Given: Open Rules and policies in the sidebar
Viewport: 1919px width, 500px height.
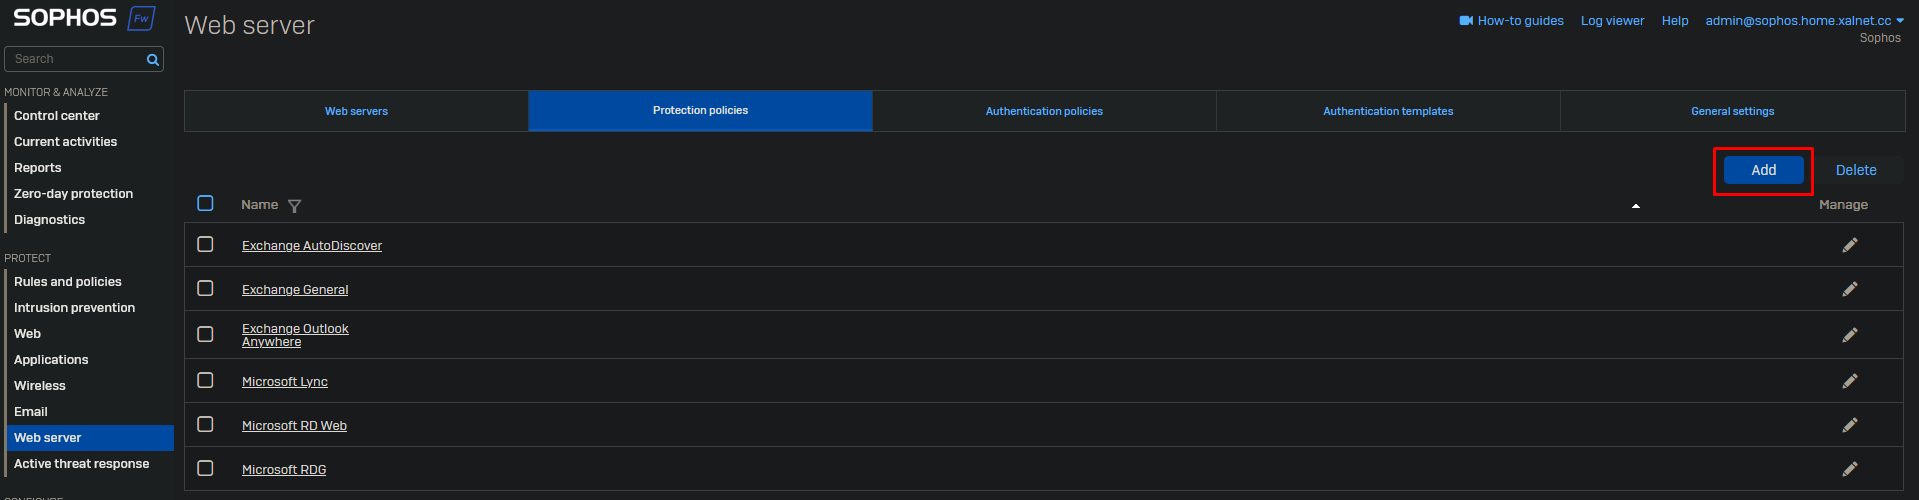Looking at the screenshot, I should pyautogui.click(x=68, y=282).
